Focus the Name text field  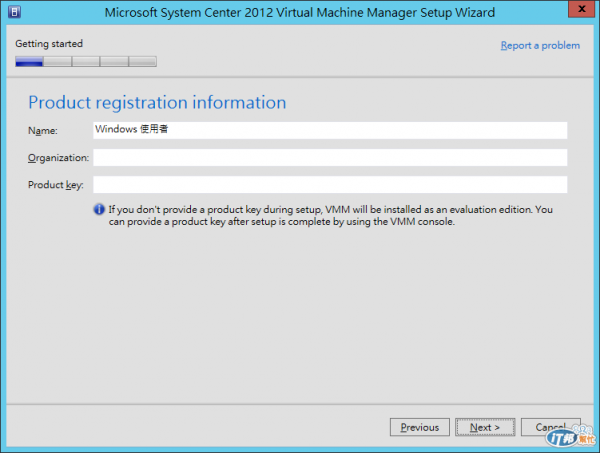330,130
